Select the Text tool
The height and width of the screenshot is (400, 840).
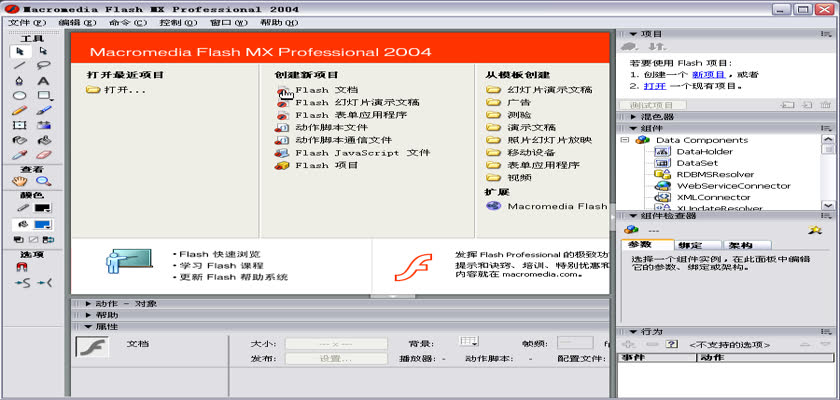click(x=43, y=81)
